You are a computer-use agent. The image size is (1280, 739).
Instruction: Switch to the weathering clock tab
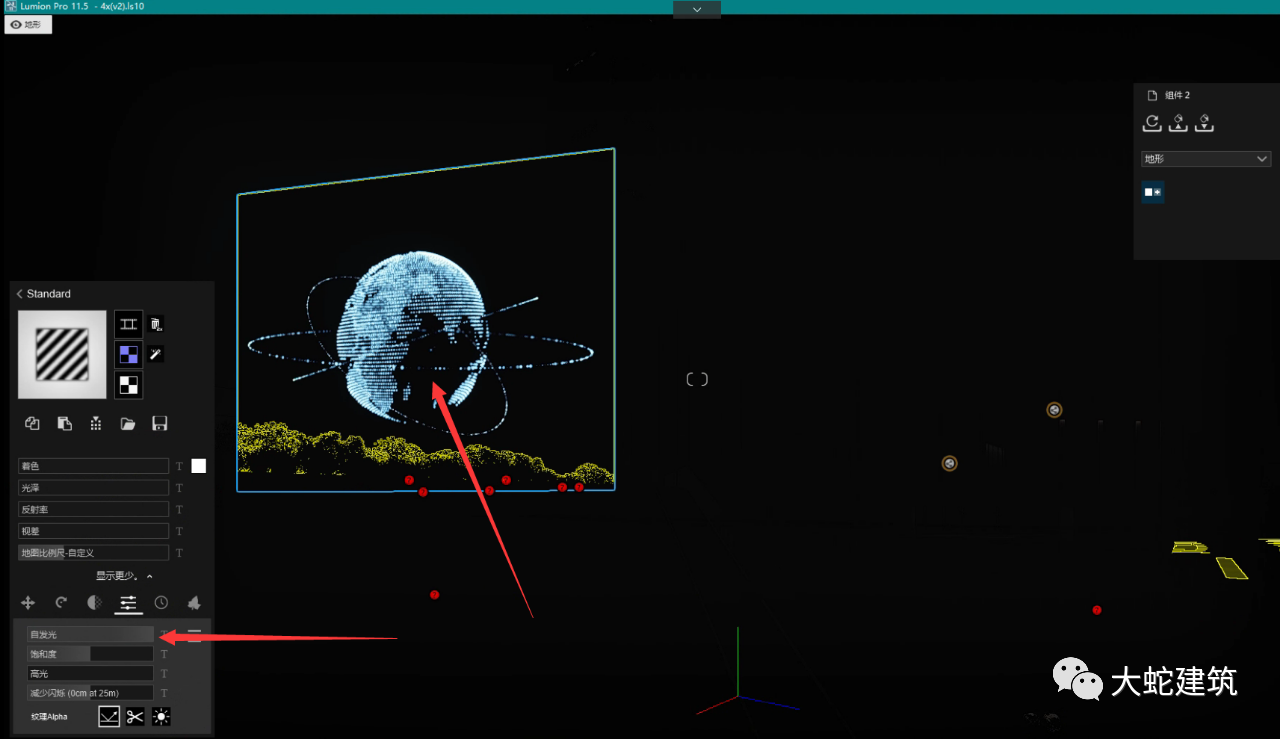point(161,602)
